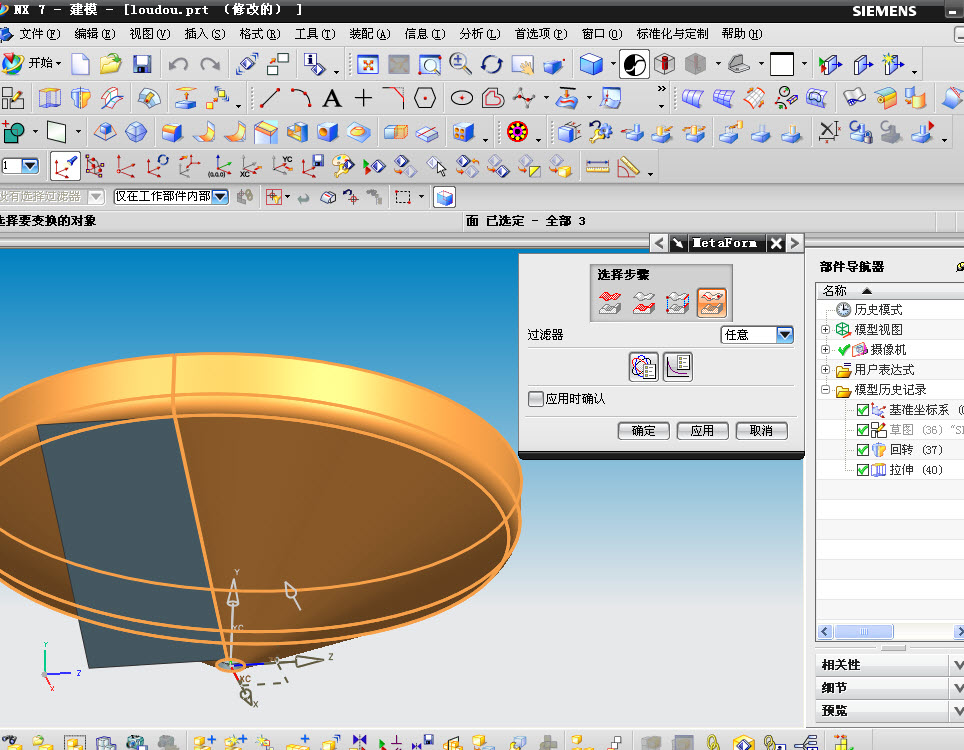Open the material properties icon in MetaForm dialog

tap(644, 367)
